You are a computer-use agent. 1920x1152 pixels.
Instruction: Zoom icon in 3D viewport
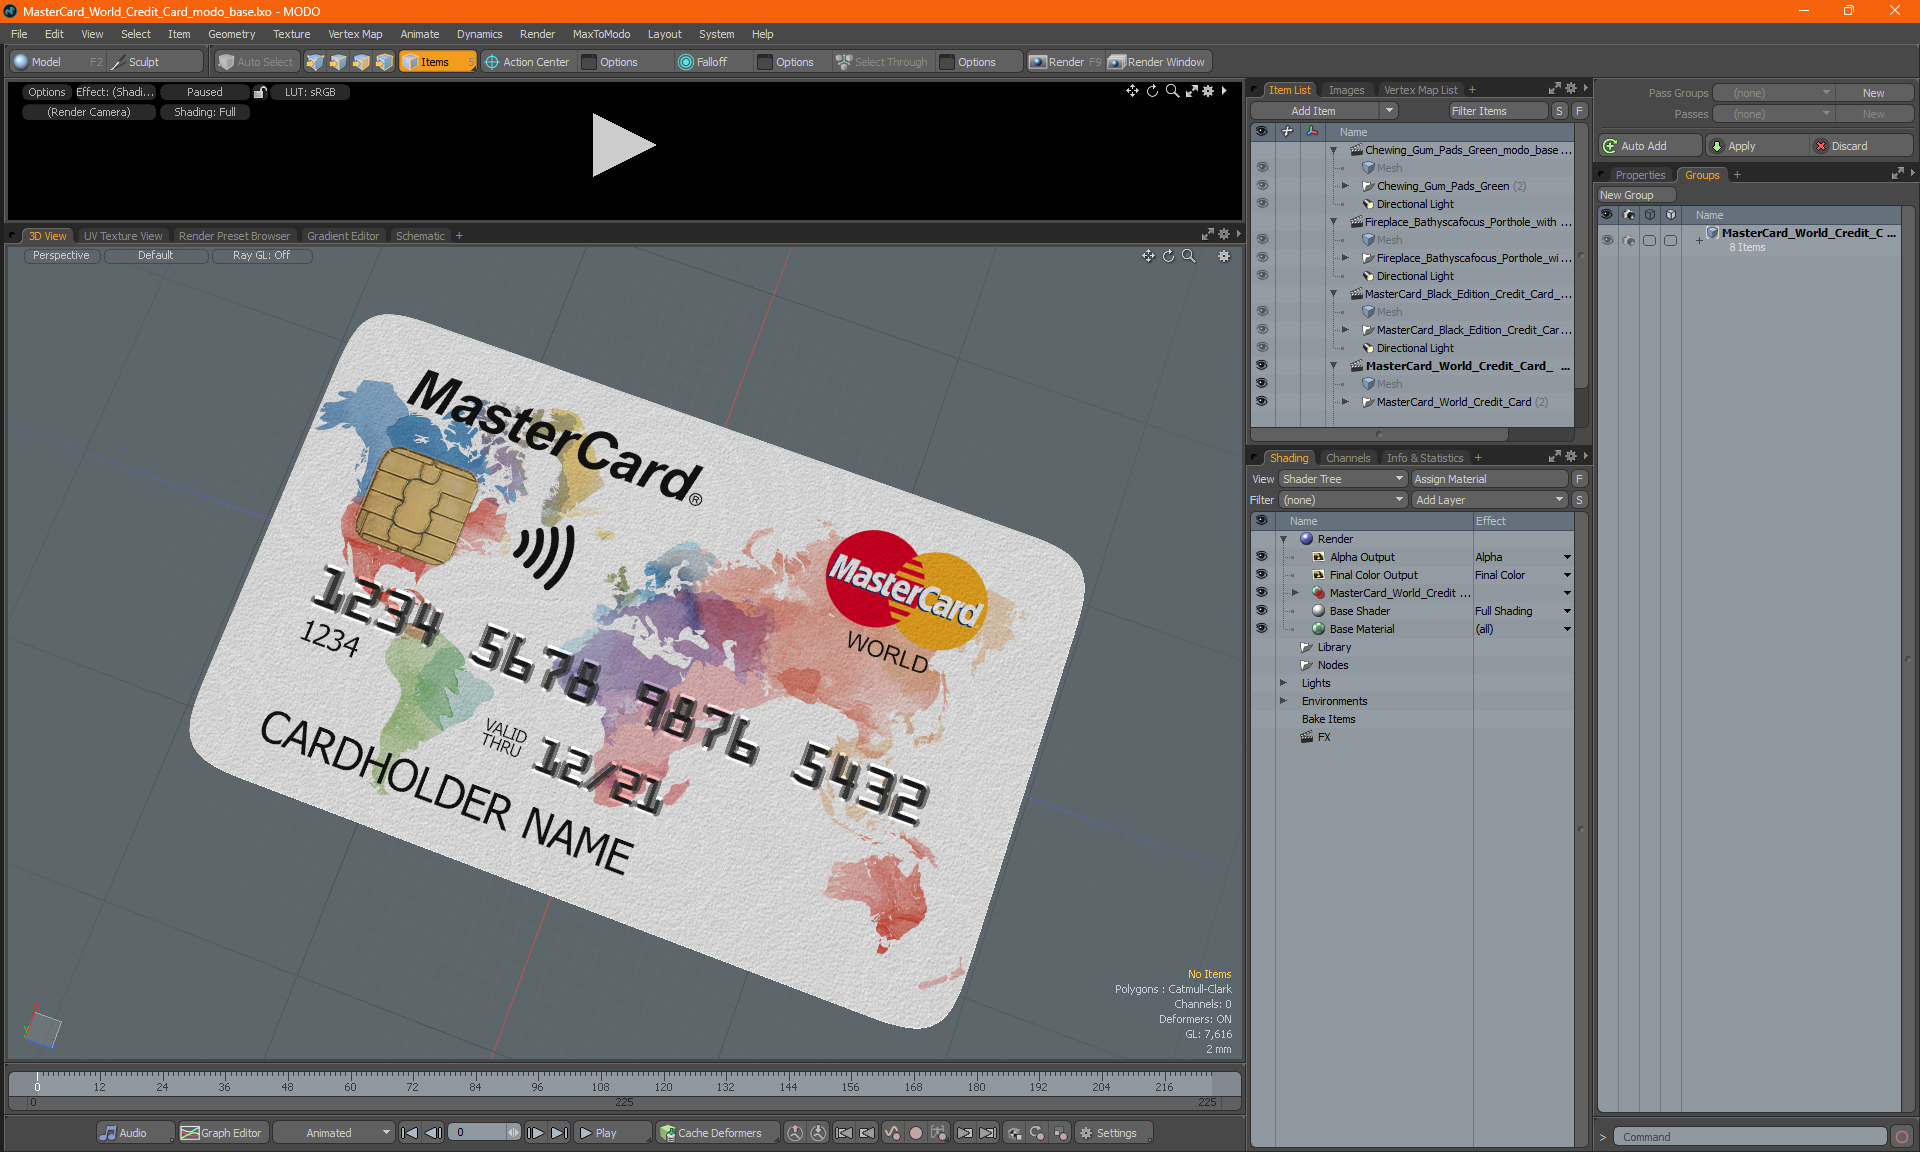pos(1189,256)
